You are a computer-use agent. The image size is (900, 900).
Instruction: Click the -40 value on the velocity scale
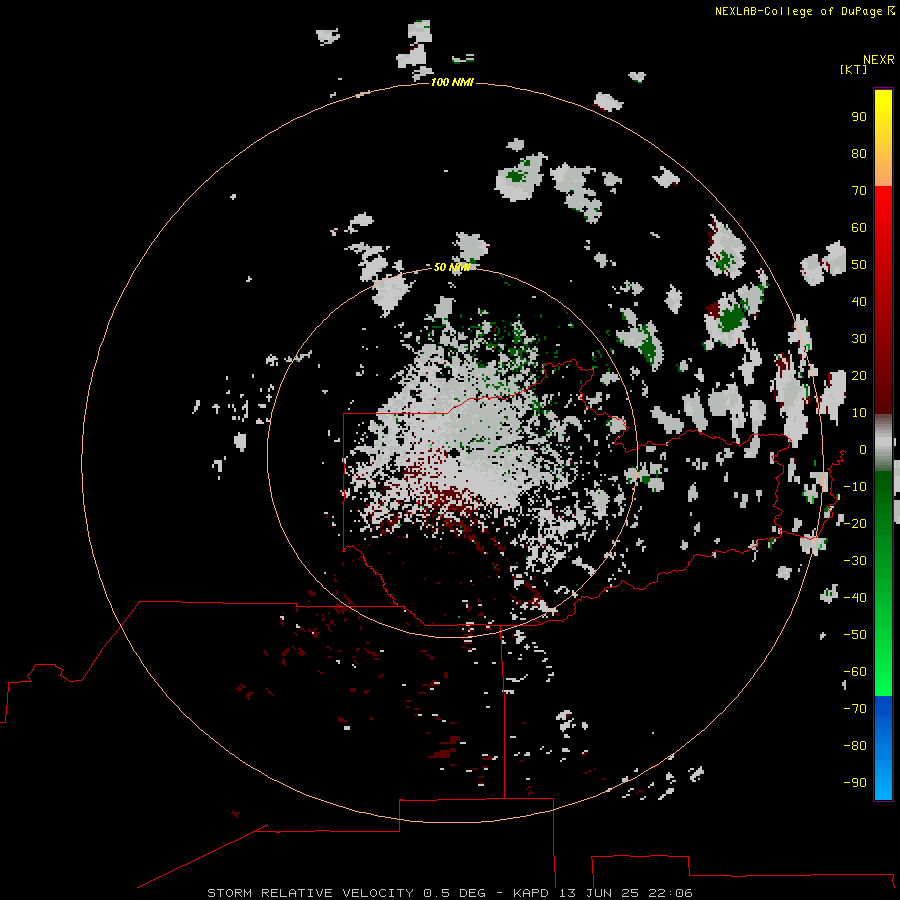[855, 598]
